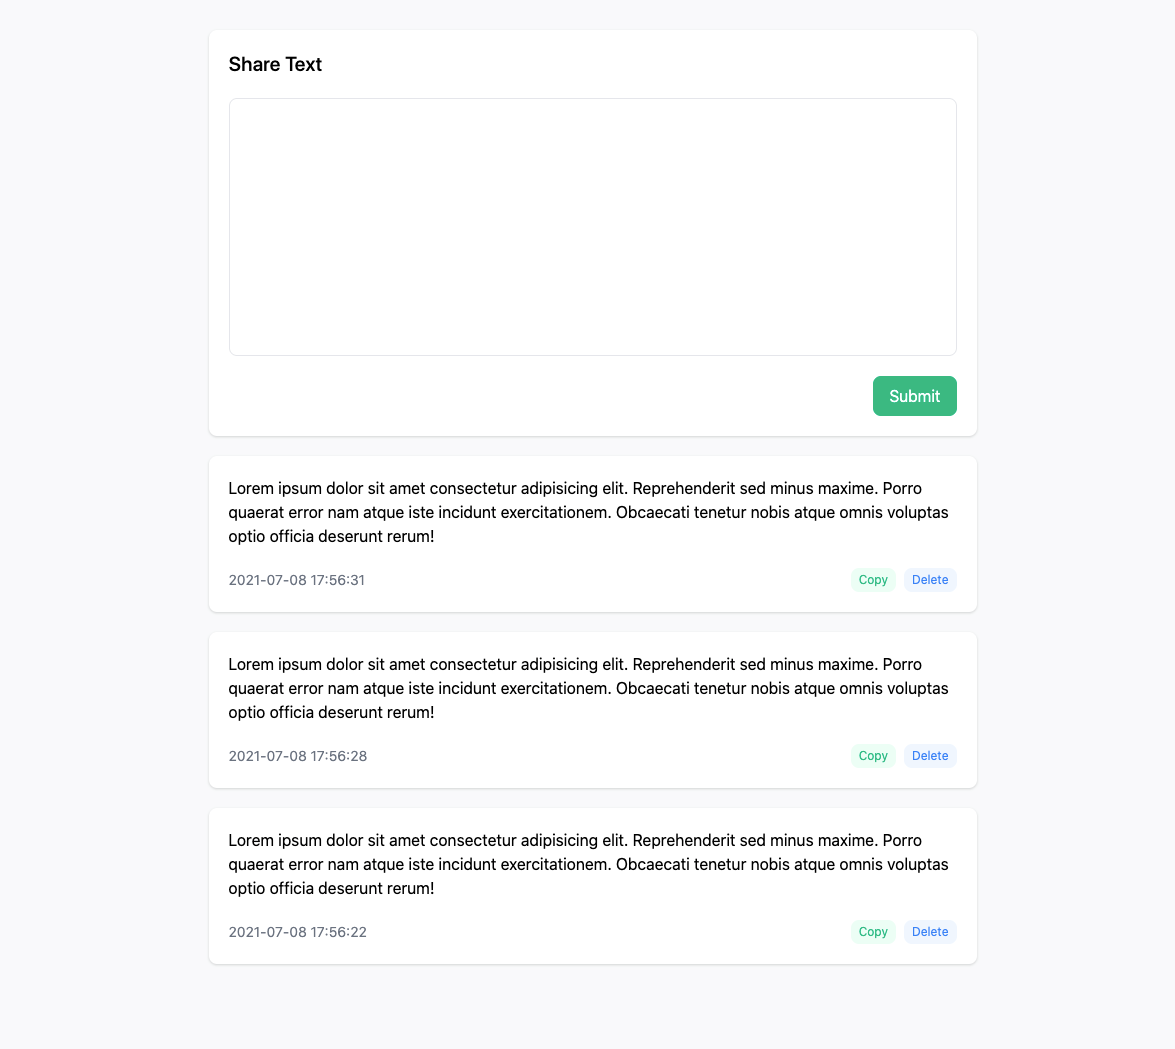Click the 2021-07-08 17:56:22 timestamp
Image resolution: width=1175 pixels, height=1049 pixels.
pos(298,932)
